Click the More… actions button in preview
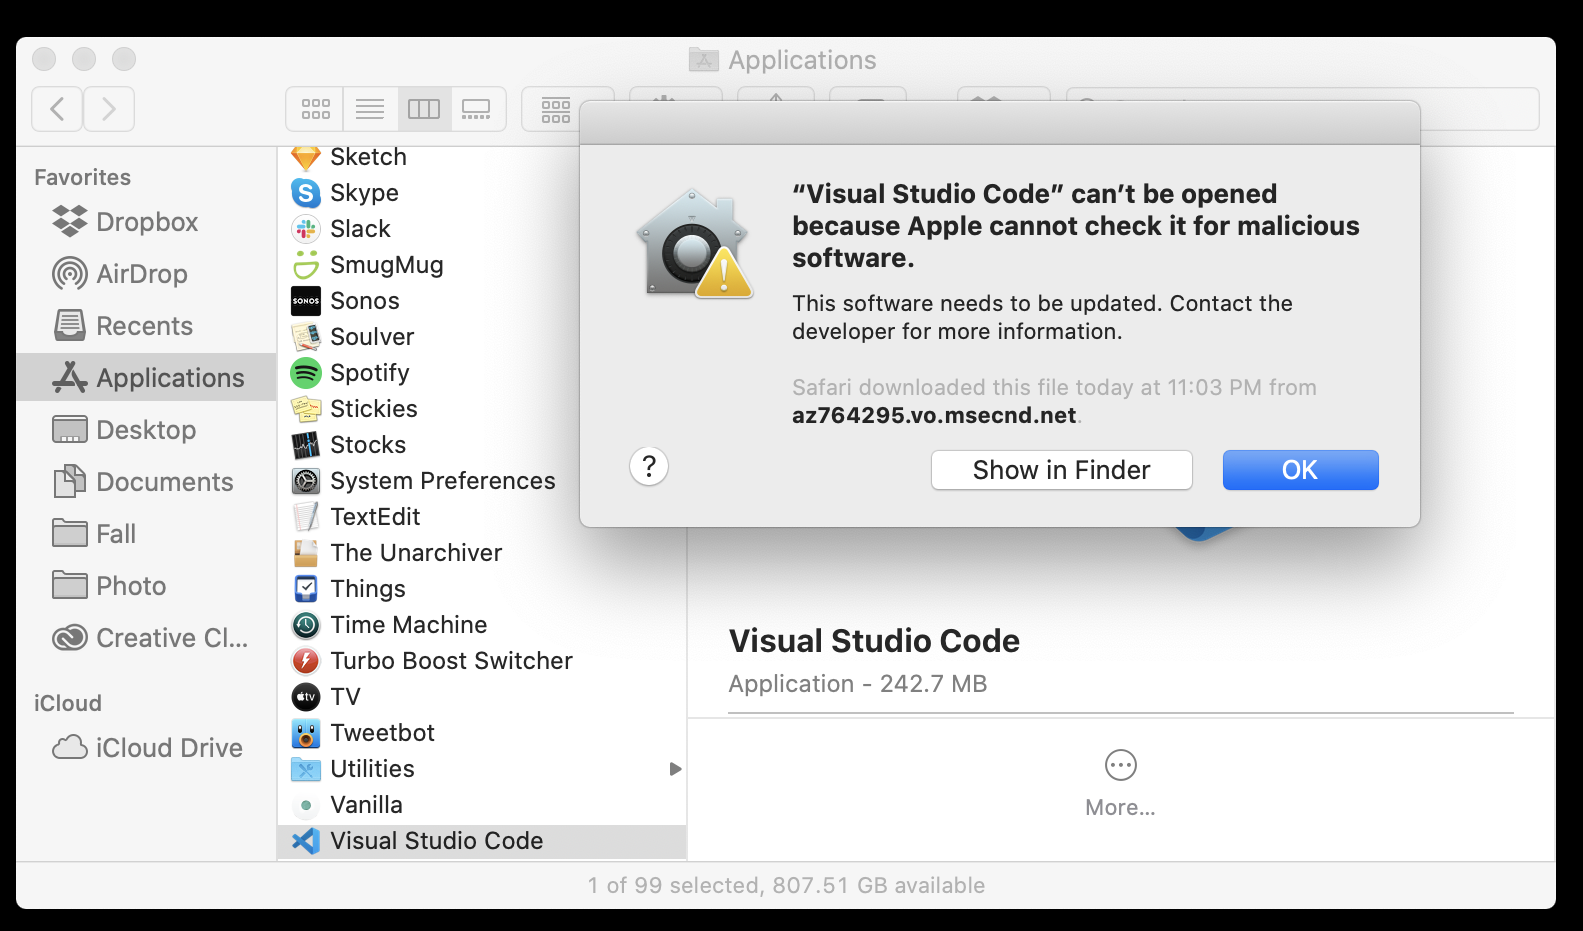1583x931 pixels. (x=1120, y=784)
